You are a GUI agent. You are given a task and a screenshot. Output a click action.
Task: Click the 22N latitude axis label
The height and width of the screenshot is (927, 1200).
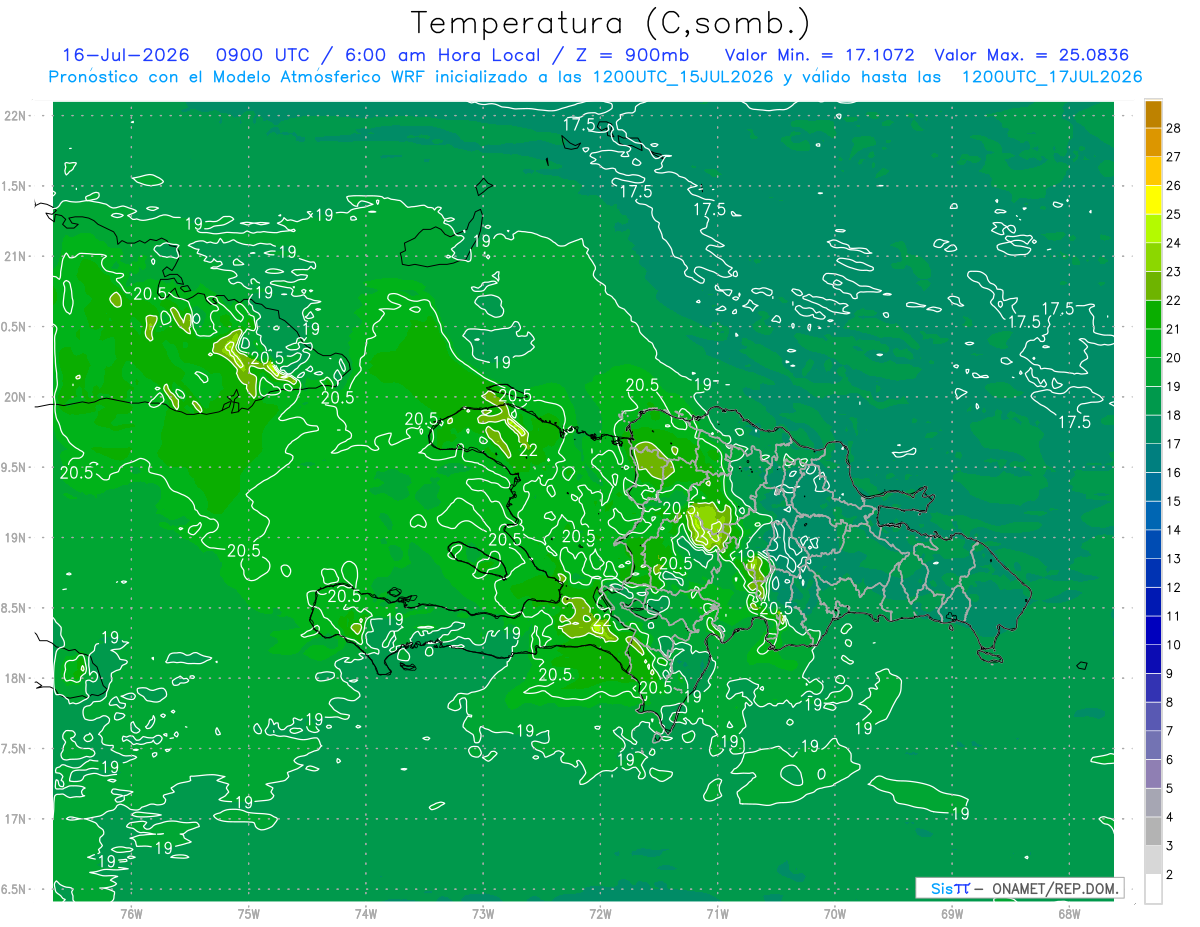tap(17, 115)
